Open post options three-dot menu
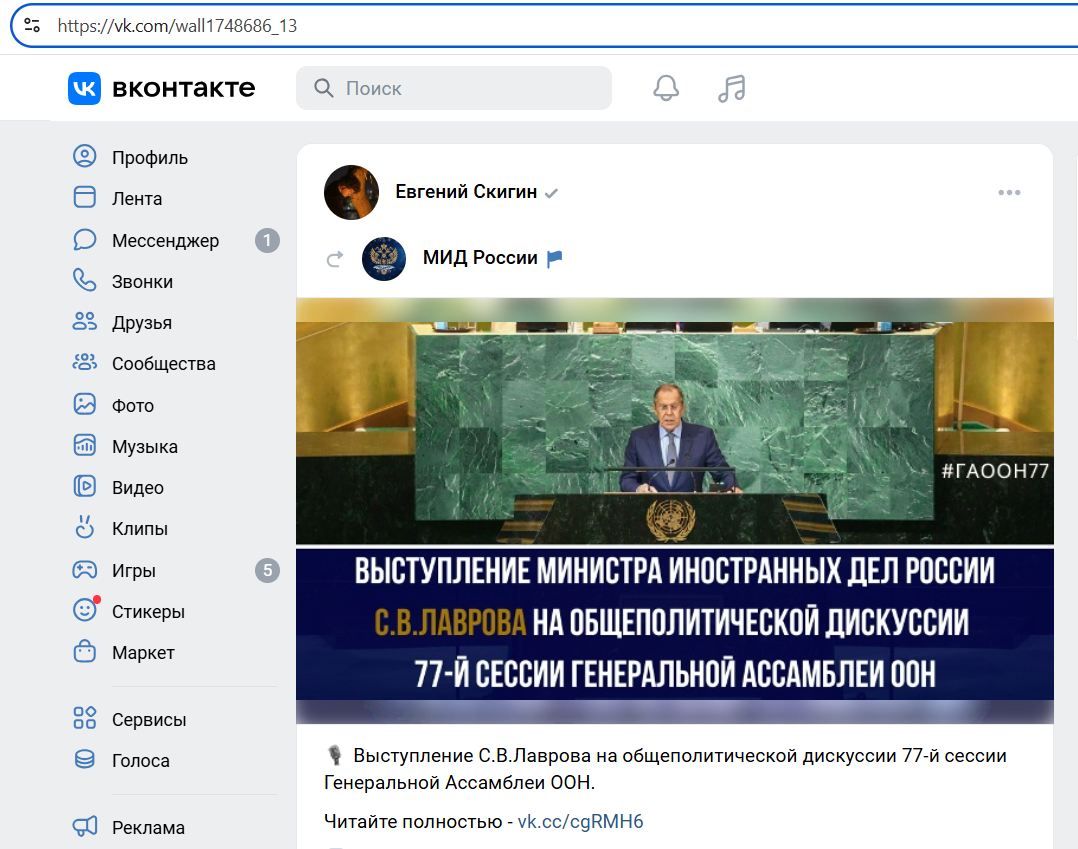 (x=1009, y=193)
